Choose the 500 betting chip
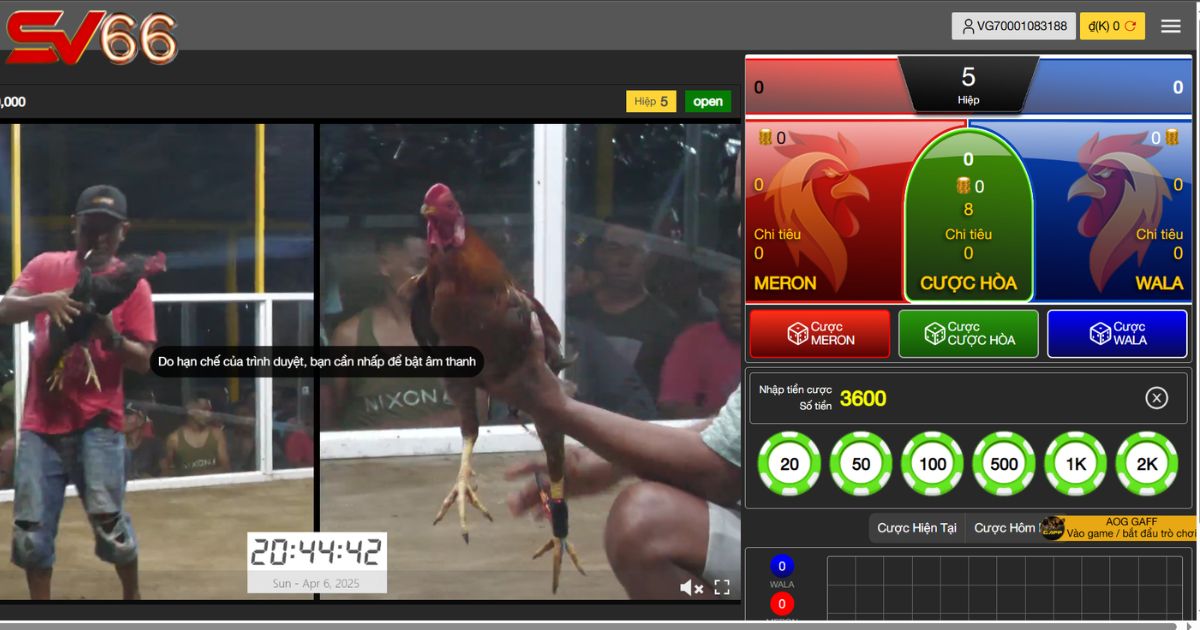The width and height of the screenshot is (1200, 630). coord(1004,464)
